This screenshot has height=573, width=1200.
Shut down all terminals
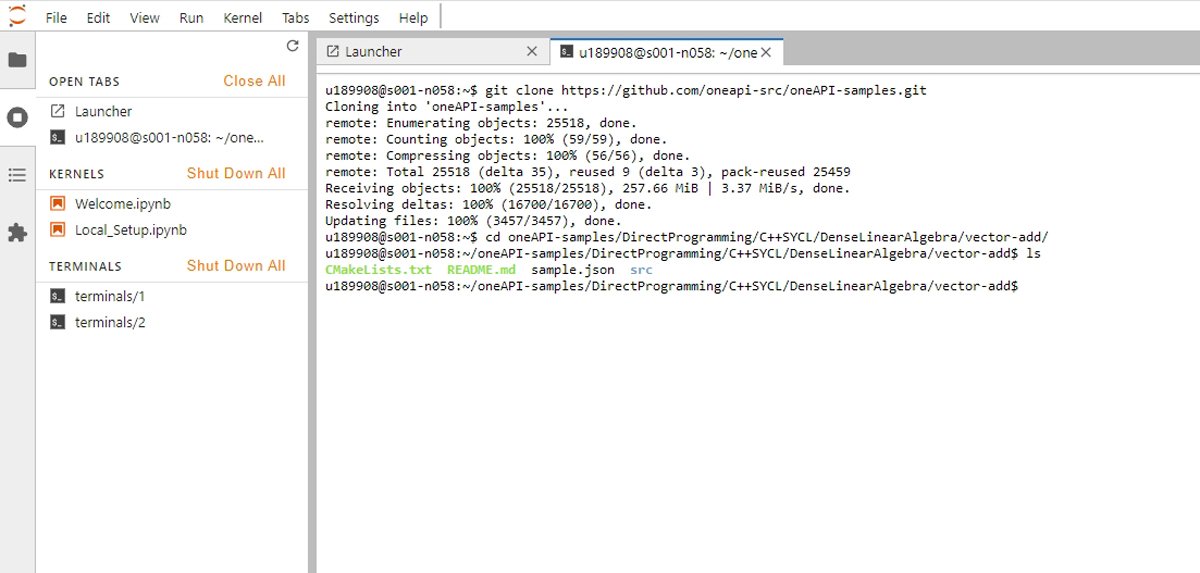pyautogui.click(x=236, y=265)
